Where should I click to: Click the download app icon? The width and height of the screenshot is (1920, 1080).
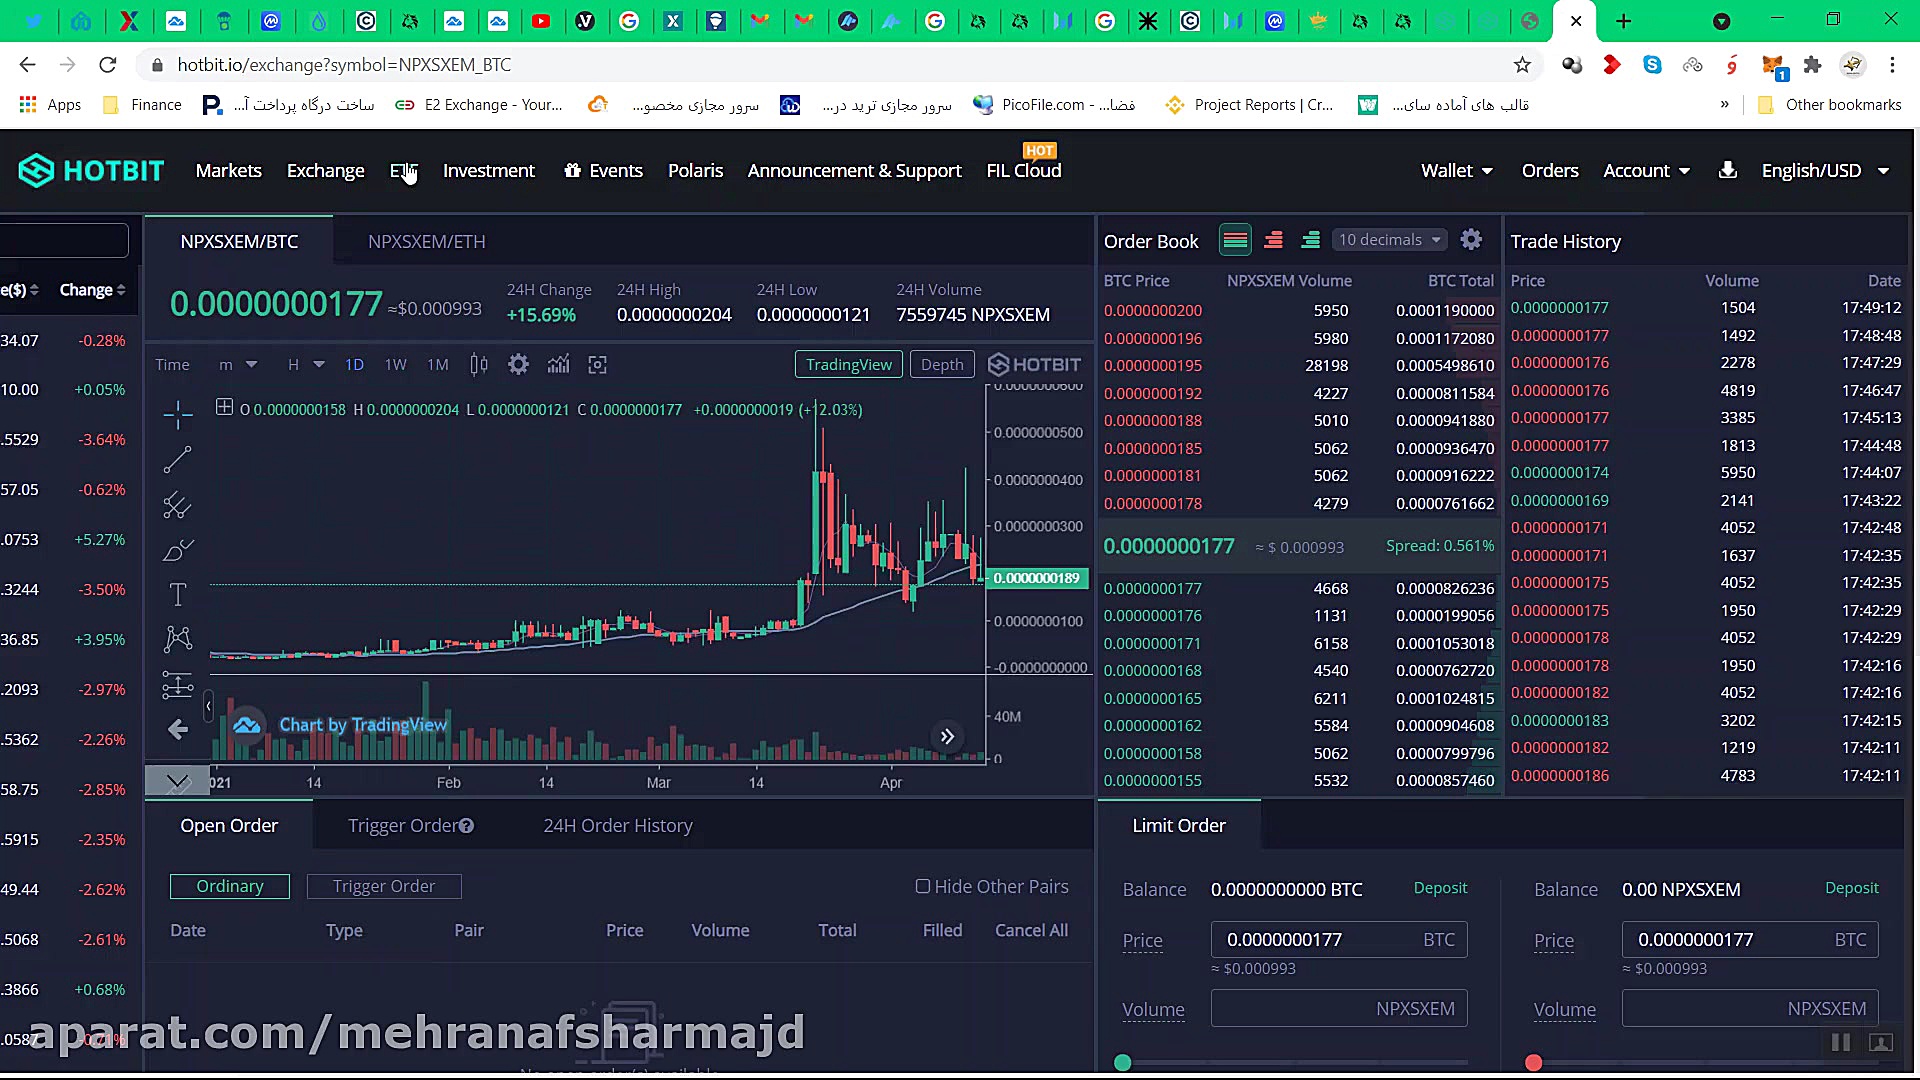pos(1727,171)
